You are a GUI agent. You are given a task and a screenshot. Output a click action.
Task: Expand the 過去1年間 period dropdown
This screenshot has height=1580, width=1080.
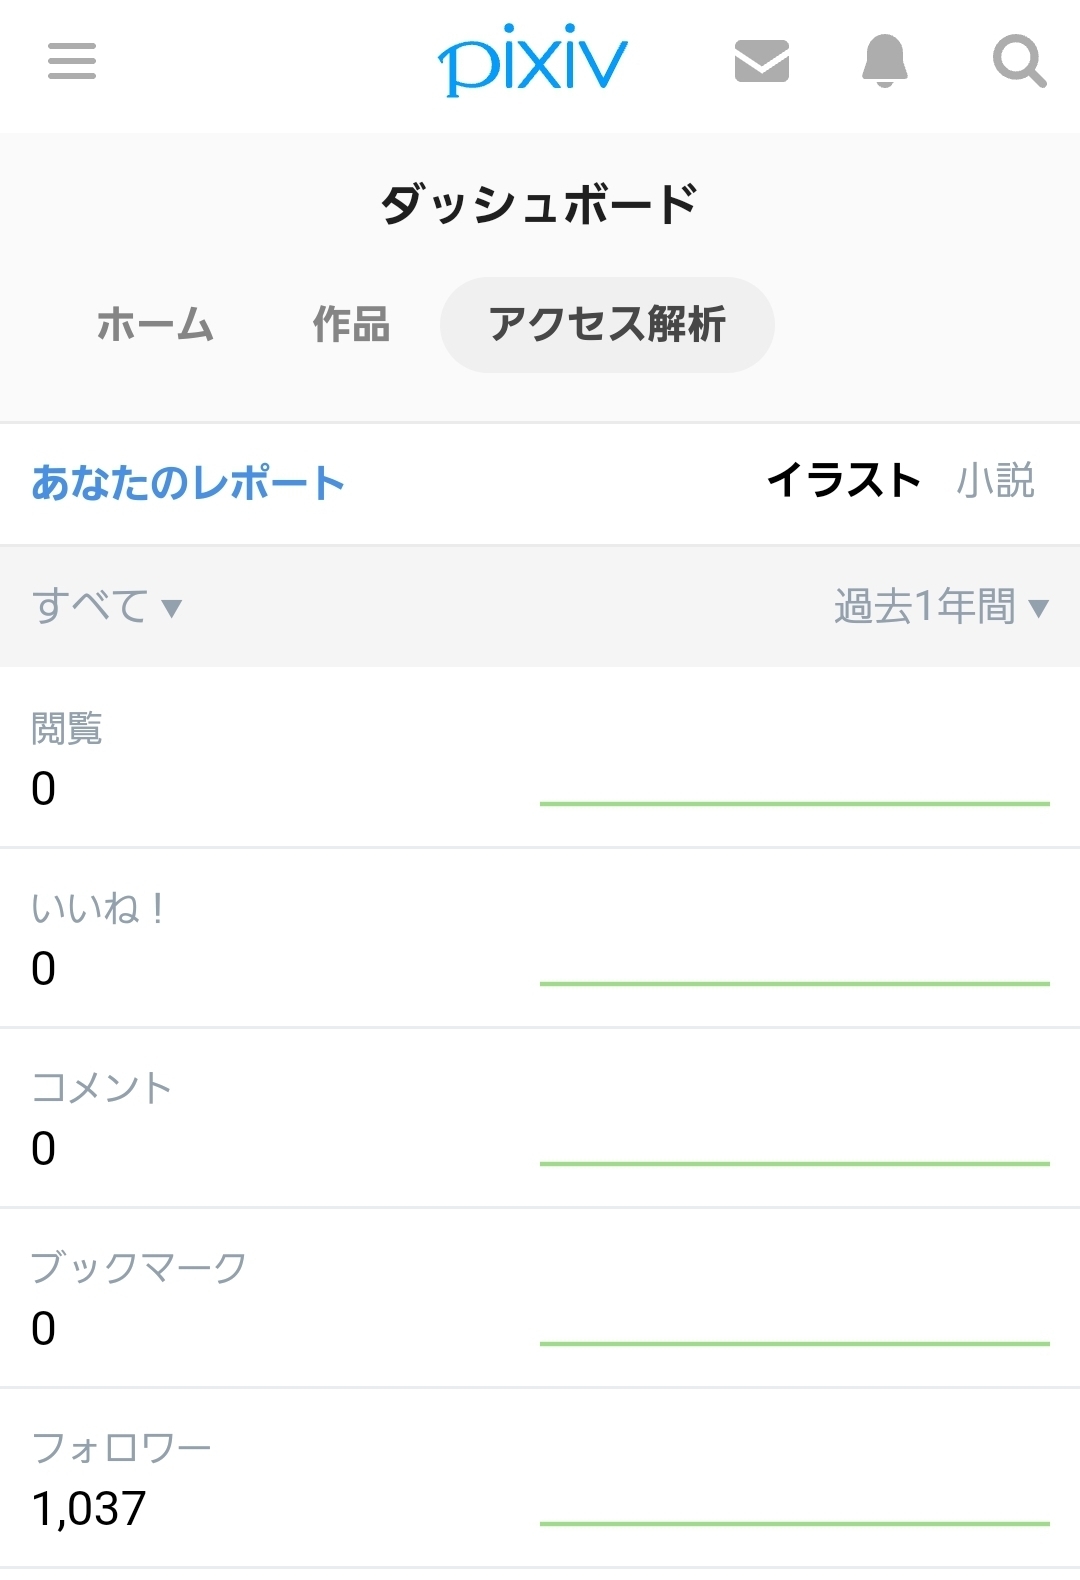click(941, 606)
